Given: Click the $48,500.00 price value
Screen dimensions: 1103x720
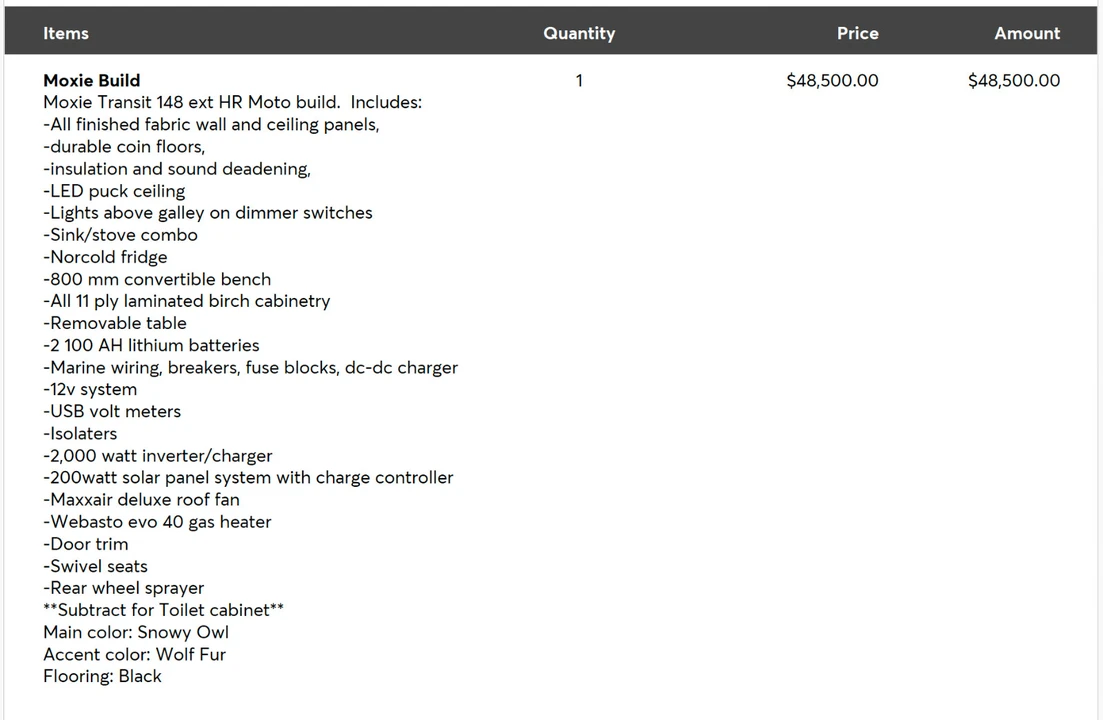Looking at the screenshot, I should [832, 80].
